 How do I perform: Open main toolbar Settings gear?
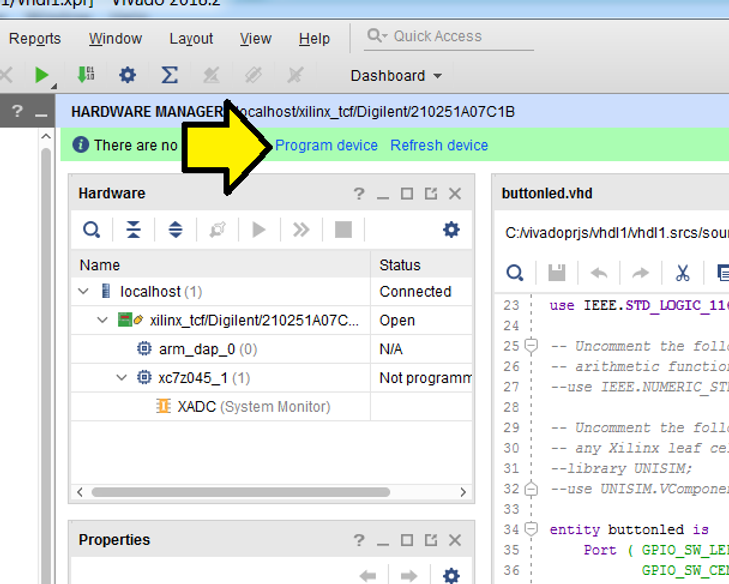tap(127, 75)
